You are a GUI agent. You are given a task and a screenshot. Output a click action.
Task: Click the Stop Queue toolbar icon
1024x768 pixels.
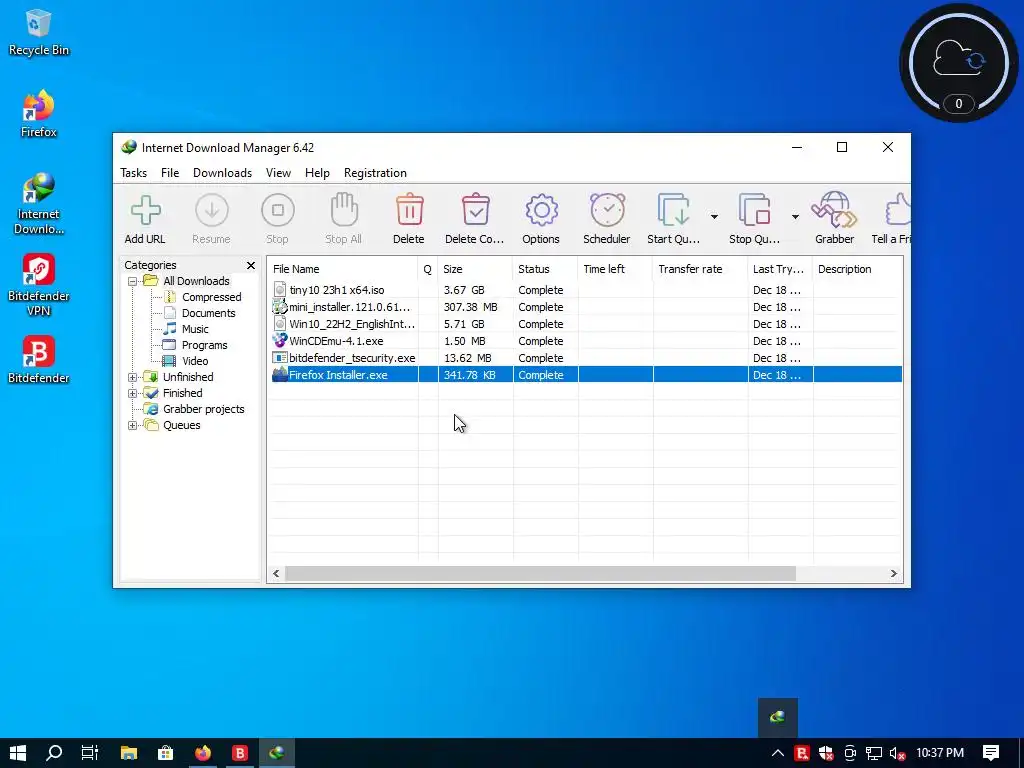click(754, 210)
